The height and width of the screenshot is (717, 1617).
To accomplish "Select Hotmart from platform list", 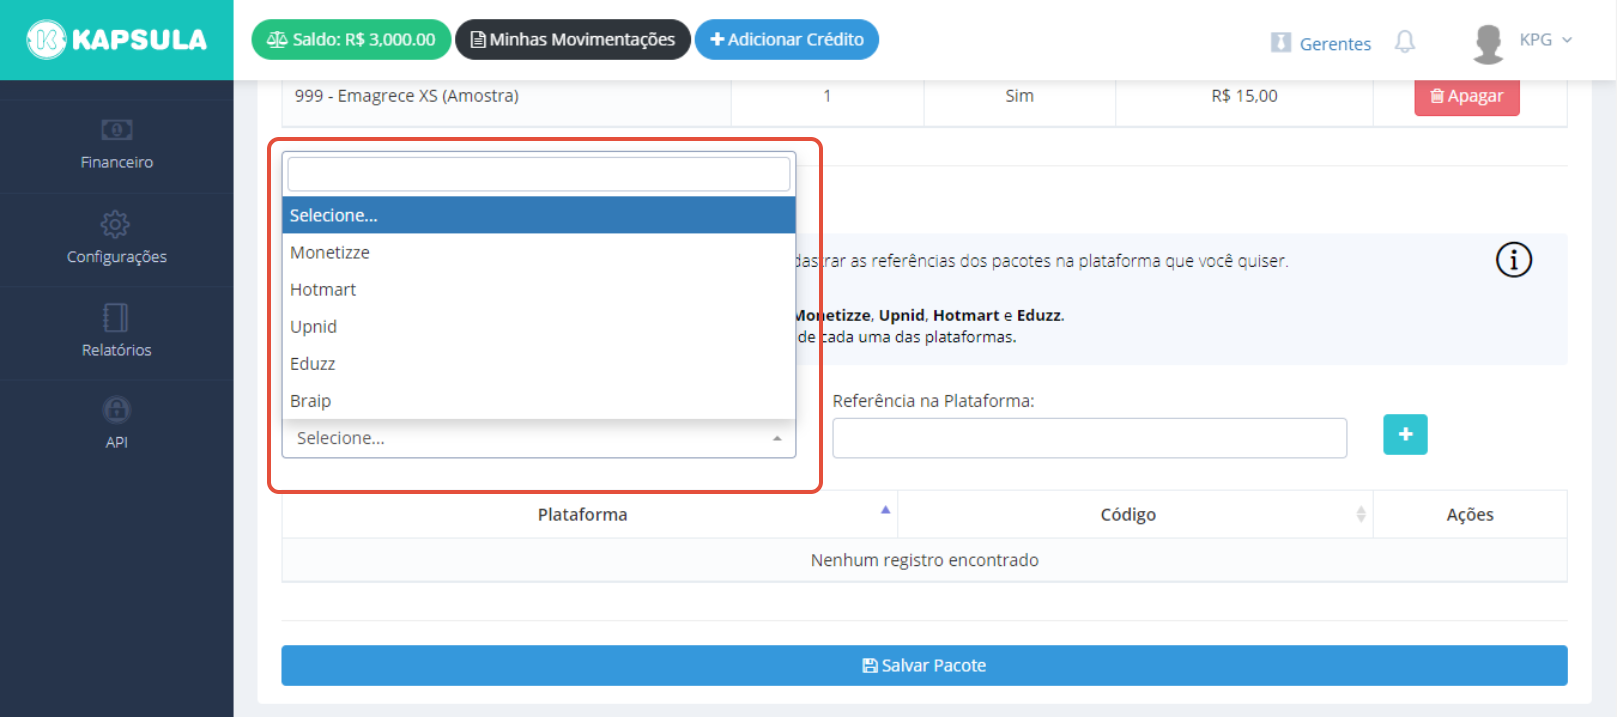I will tap(539, 289).
